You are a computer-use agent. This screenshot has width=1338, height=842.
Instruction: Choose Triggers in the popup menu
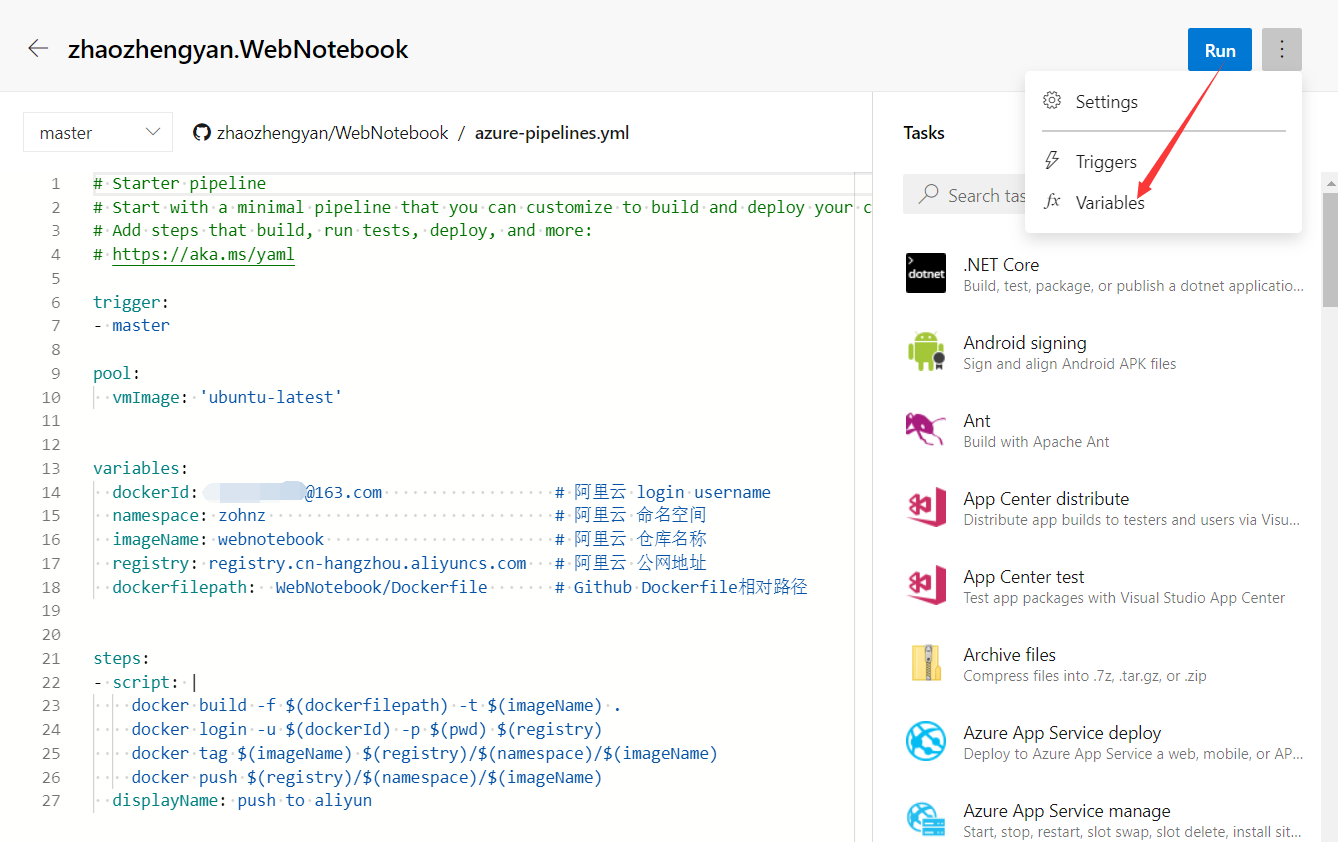pyautogui.click(x=1106, y=162)
